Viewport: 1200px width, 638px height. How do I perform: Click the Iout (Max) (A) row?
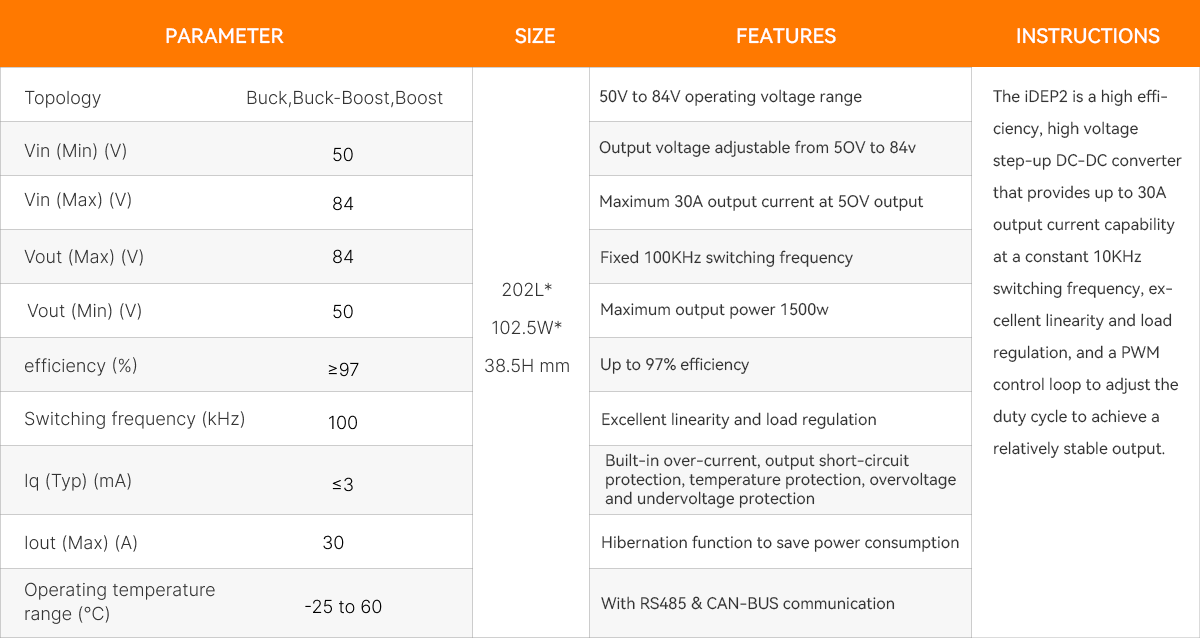(x=236, y=542)
